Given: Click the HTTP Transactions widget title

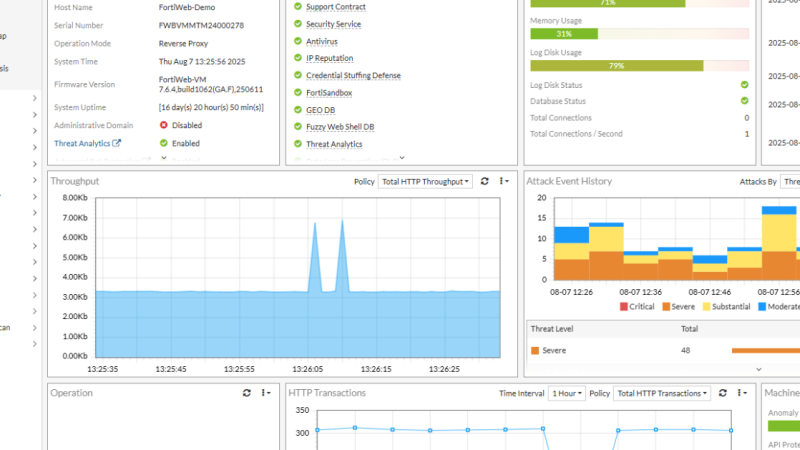Looking at the screenshot, I should pyautogui.click(x=327, y=393).
